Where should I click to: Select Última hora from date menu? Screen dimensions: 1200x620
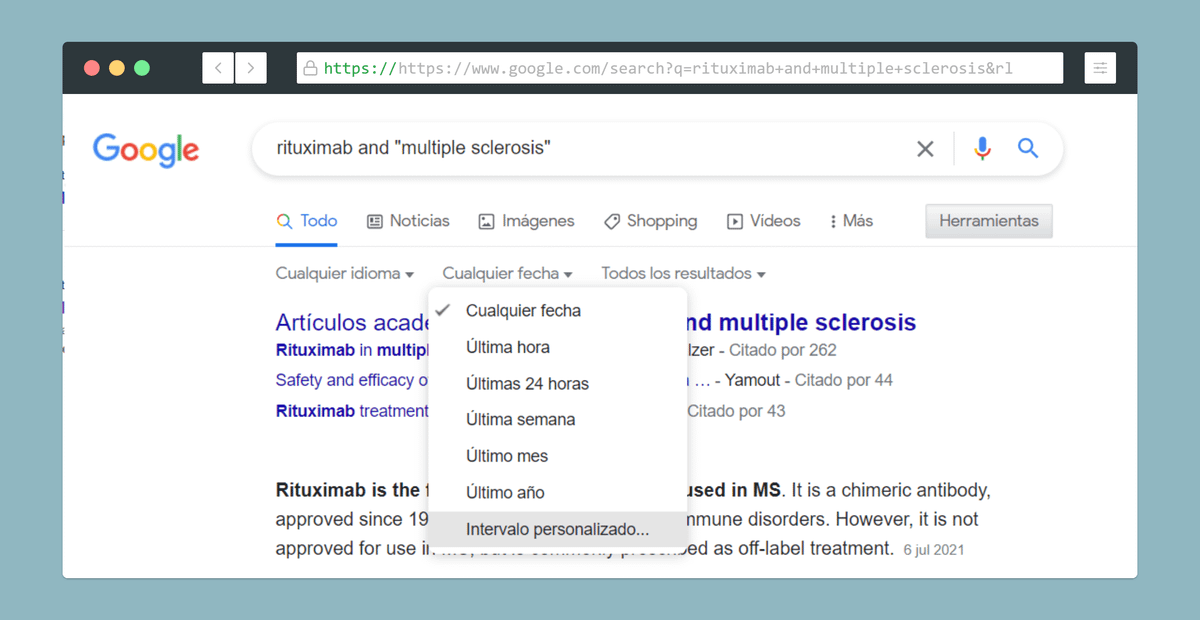(507, 347)
